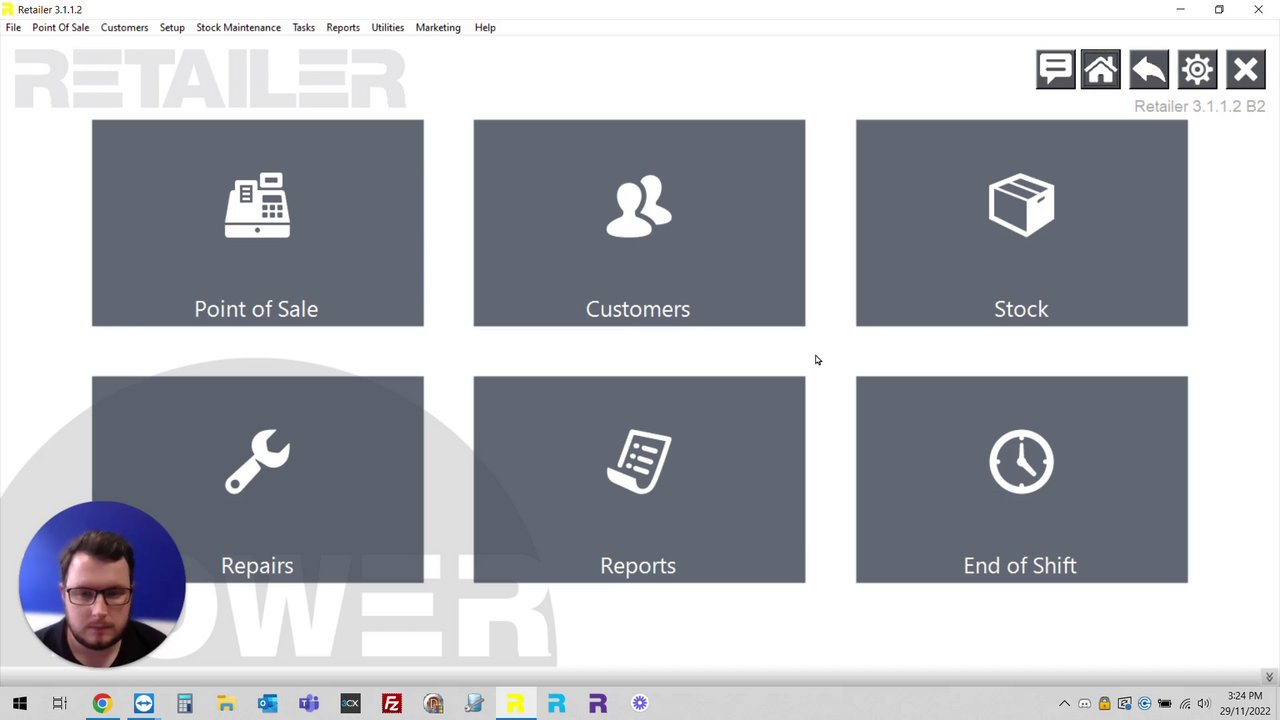The height and width of the screenshot is (720, 1280).
Task: Open 3CX from the taskbar
Action: pos(350,703)
